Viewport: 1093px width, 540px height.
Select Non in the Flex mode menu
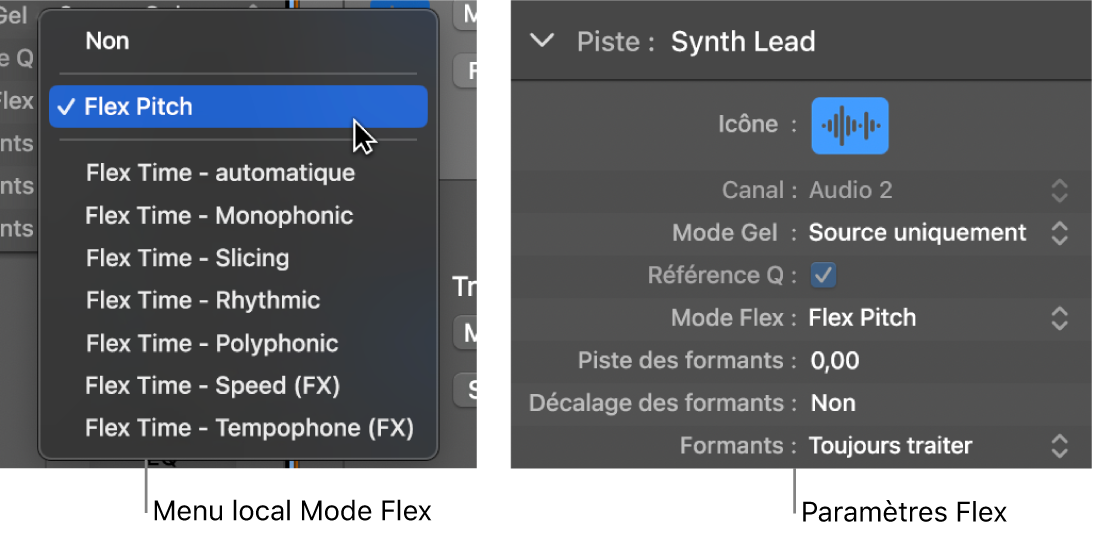pos(107,41)
